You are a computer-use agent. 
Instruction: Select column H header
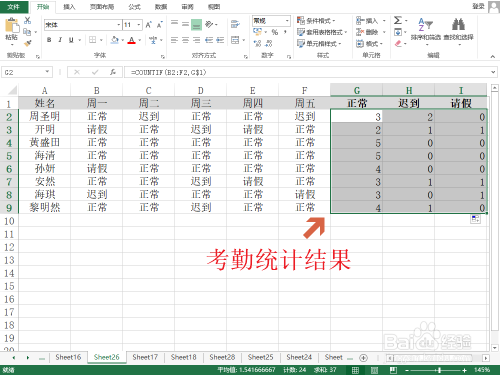[409, 90]
